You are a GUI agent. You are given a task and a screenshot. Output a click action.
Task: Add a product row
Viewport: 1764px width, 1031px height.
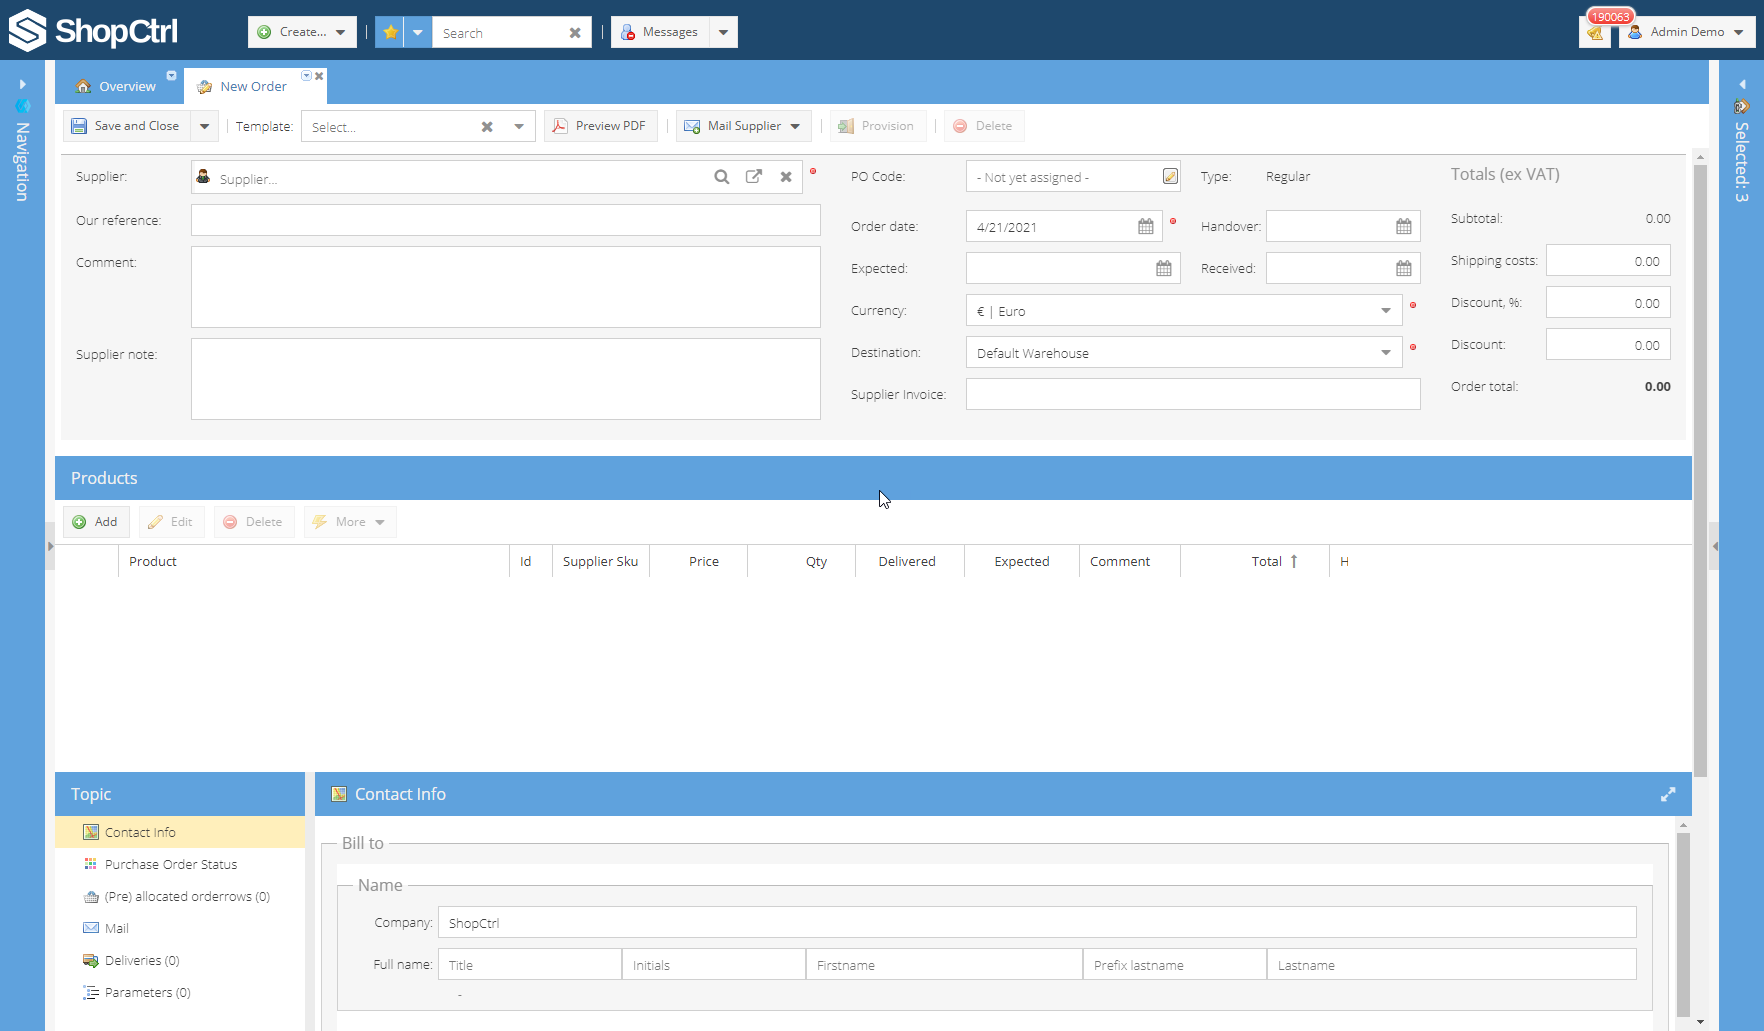pos(95,522)
